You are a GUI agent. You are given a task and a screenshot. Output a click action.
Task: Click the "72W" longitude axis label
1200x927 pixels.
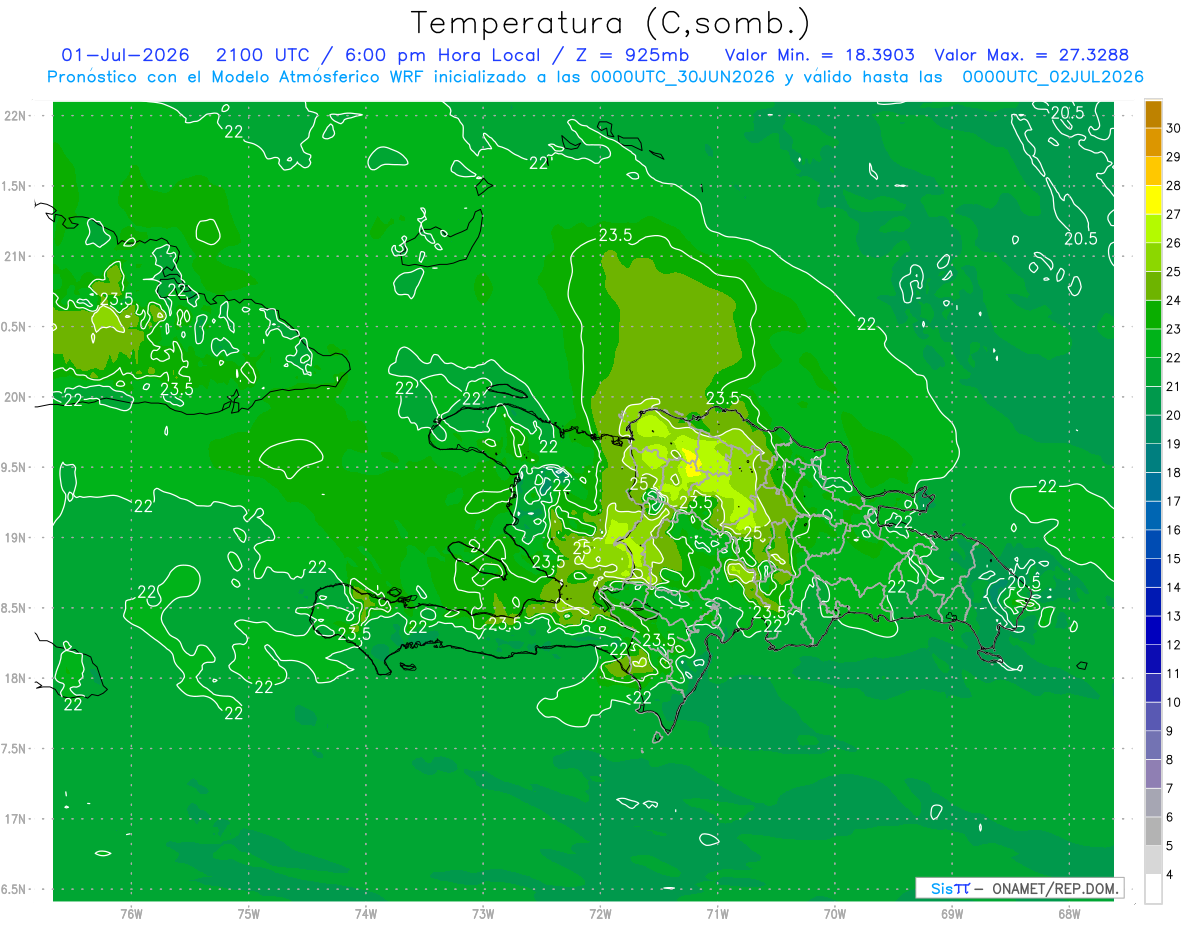tap(600, 914)
